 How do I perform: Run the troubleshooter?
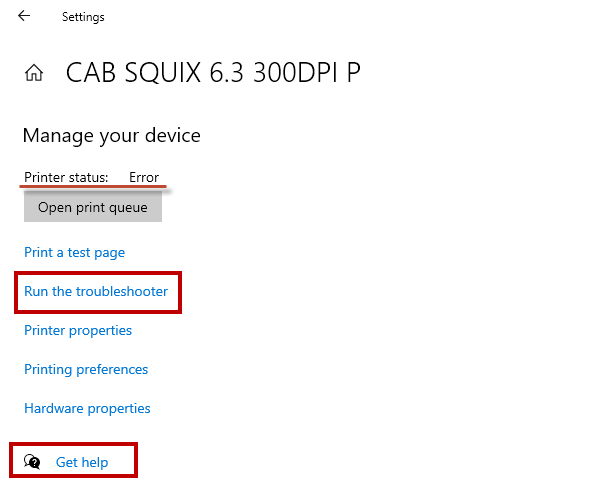(96, 292)
